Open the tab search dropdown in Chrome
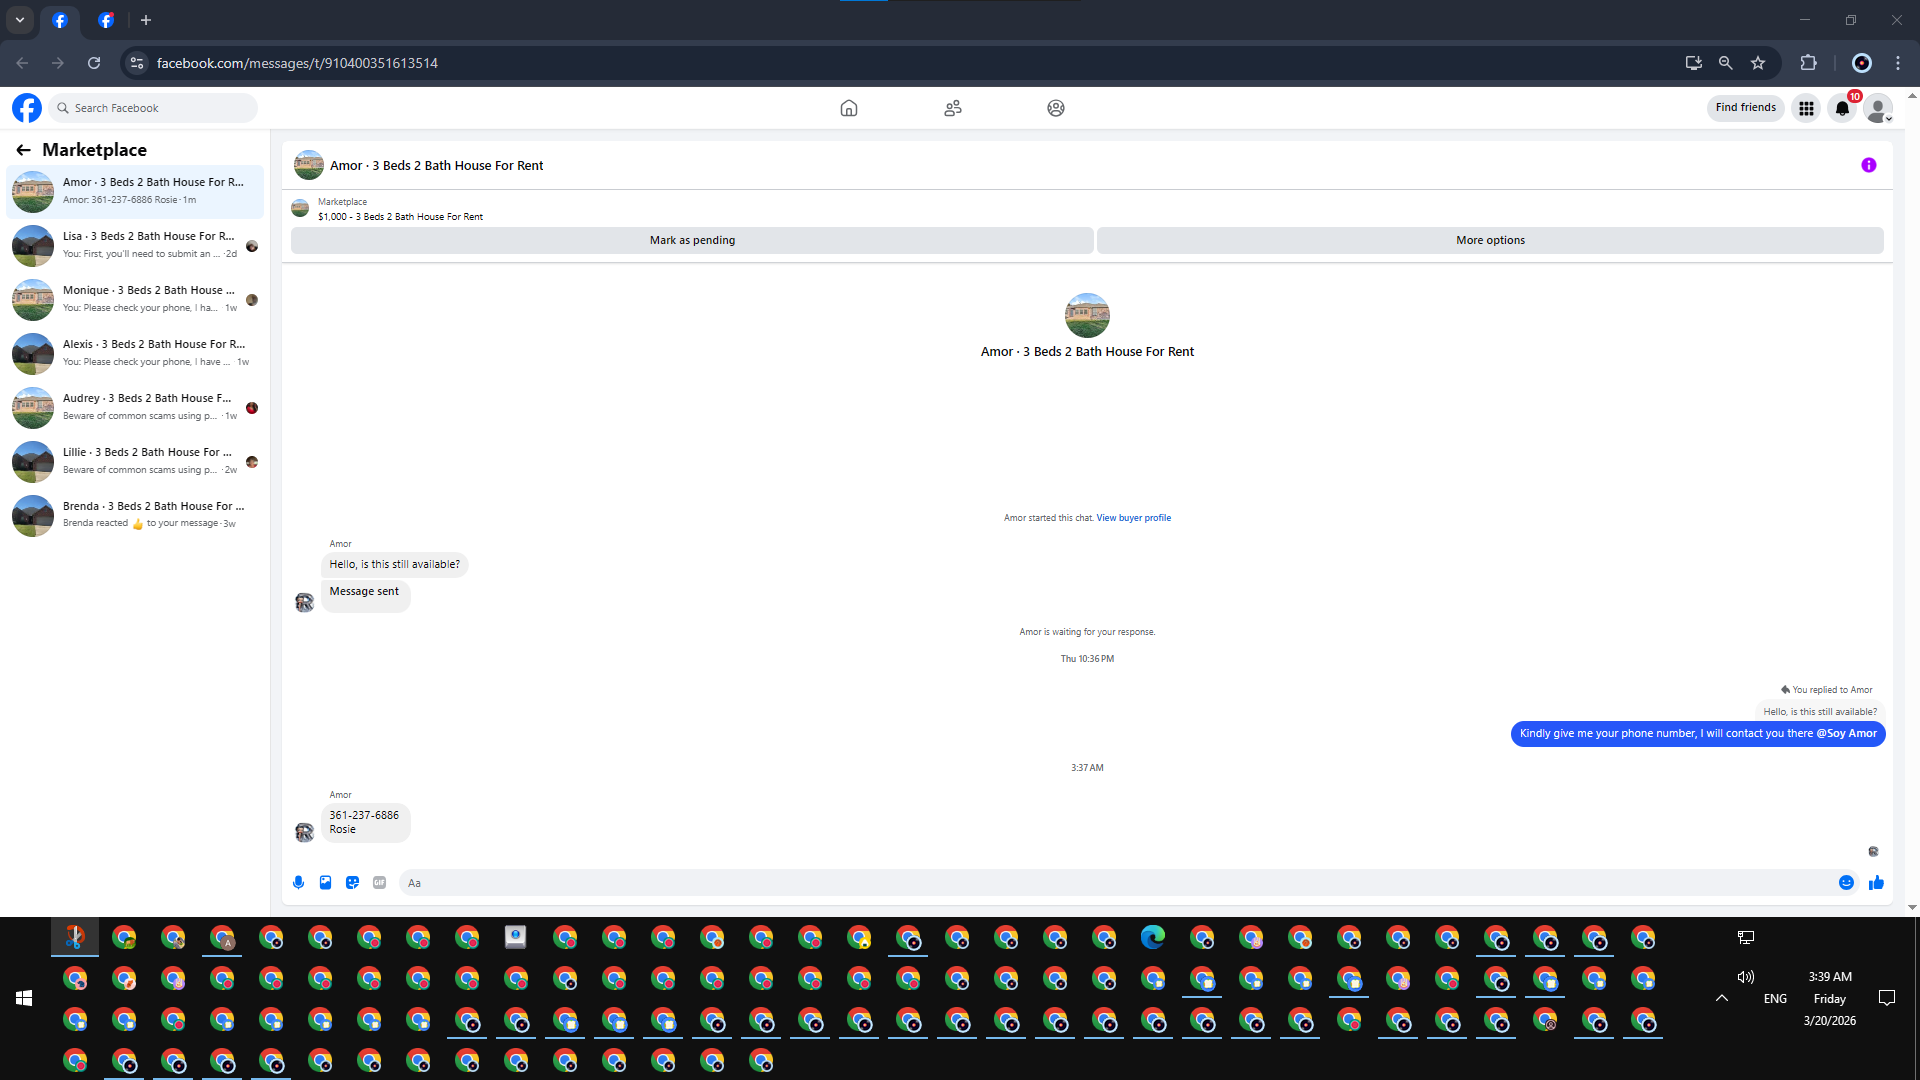1920x1080 pixels. (20, 20)
